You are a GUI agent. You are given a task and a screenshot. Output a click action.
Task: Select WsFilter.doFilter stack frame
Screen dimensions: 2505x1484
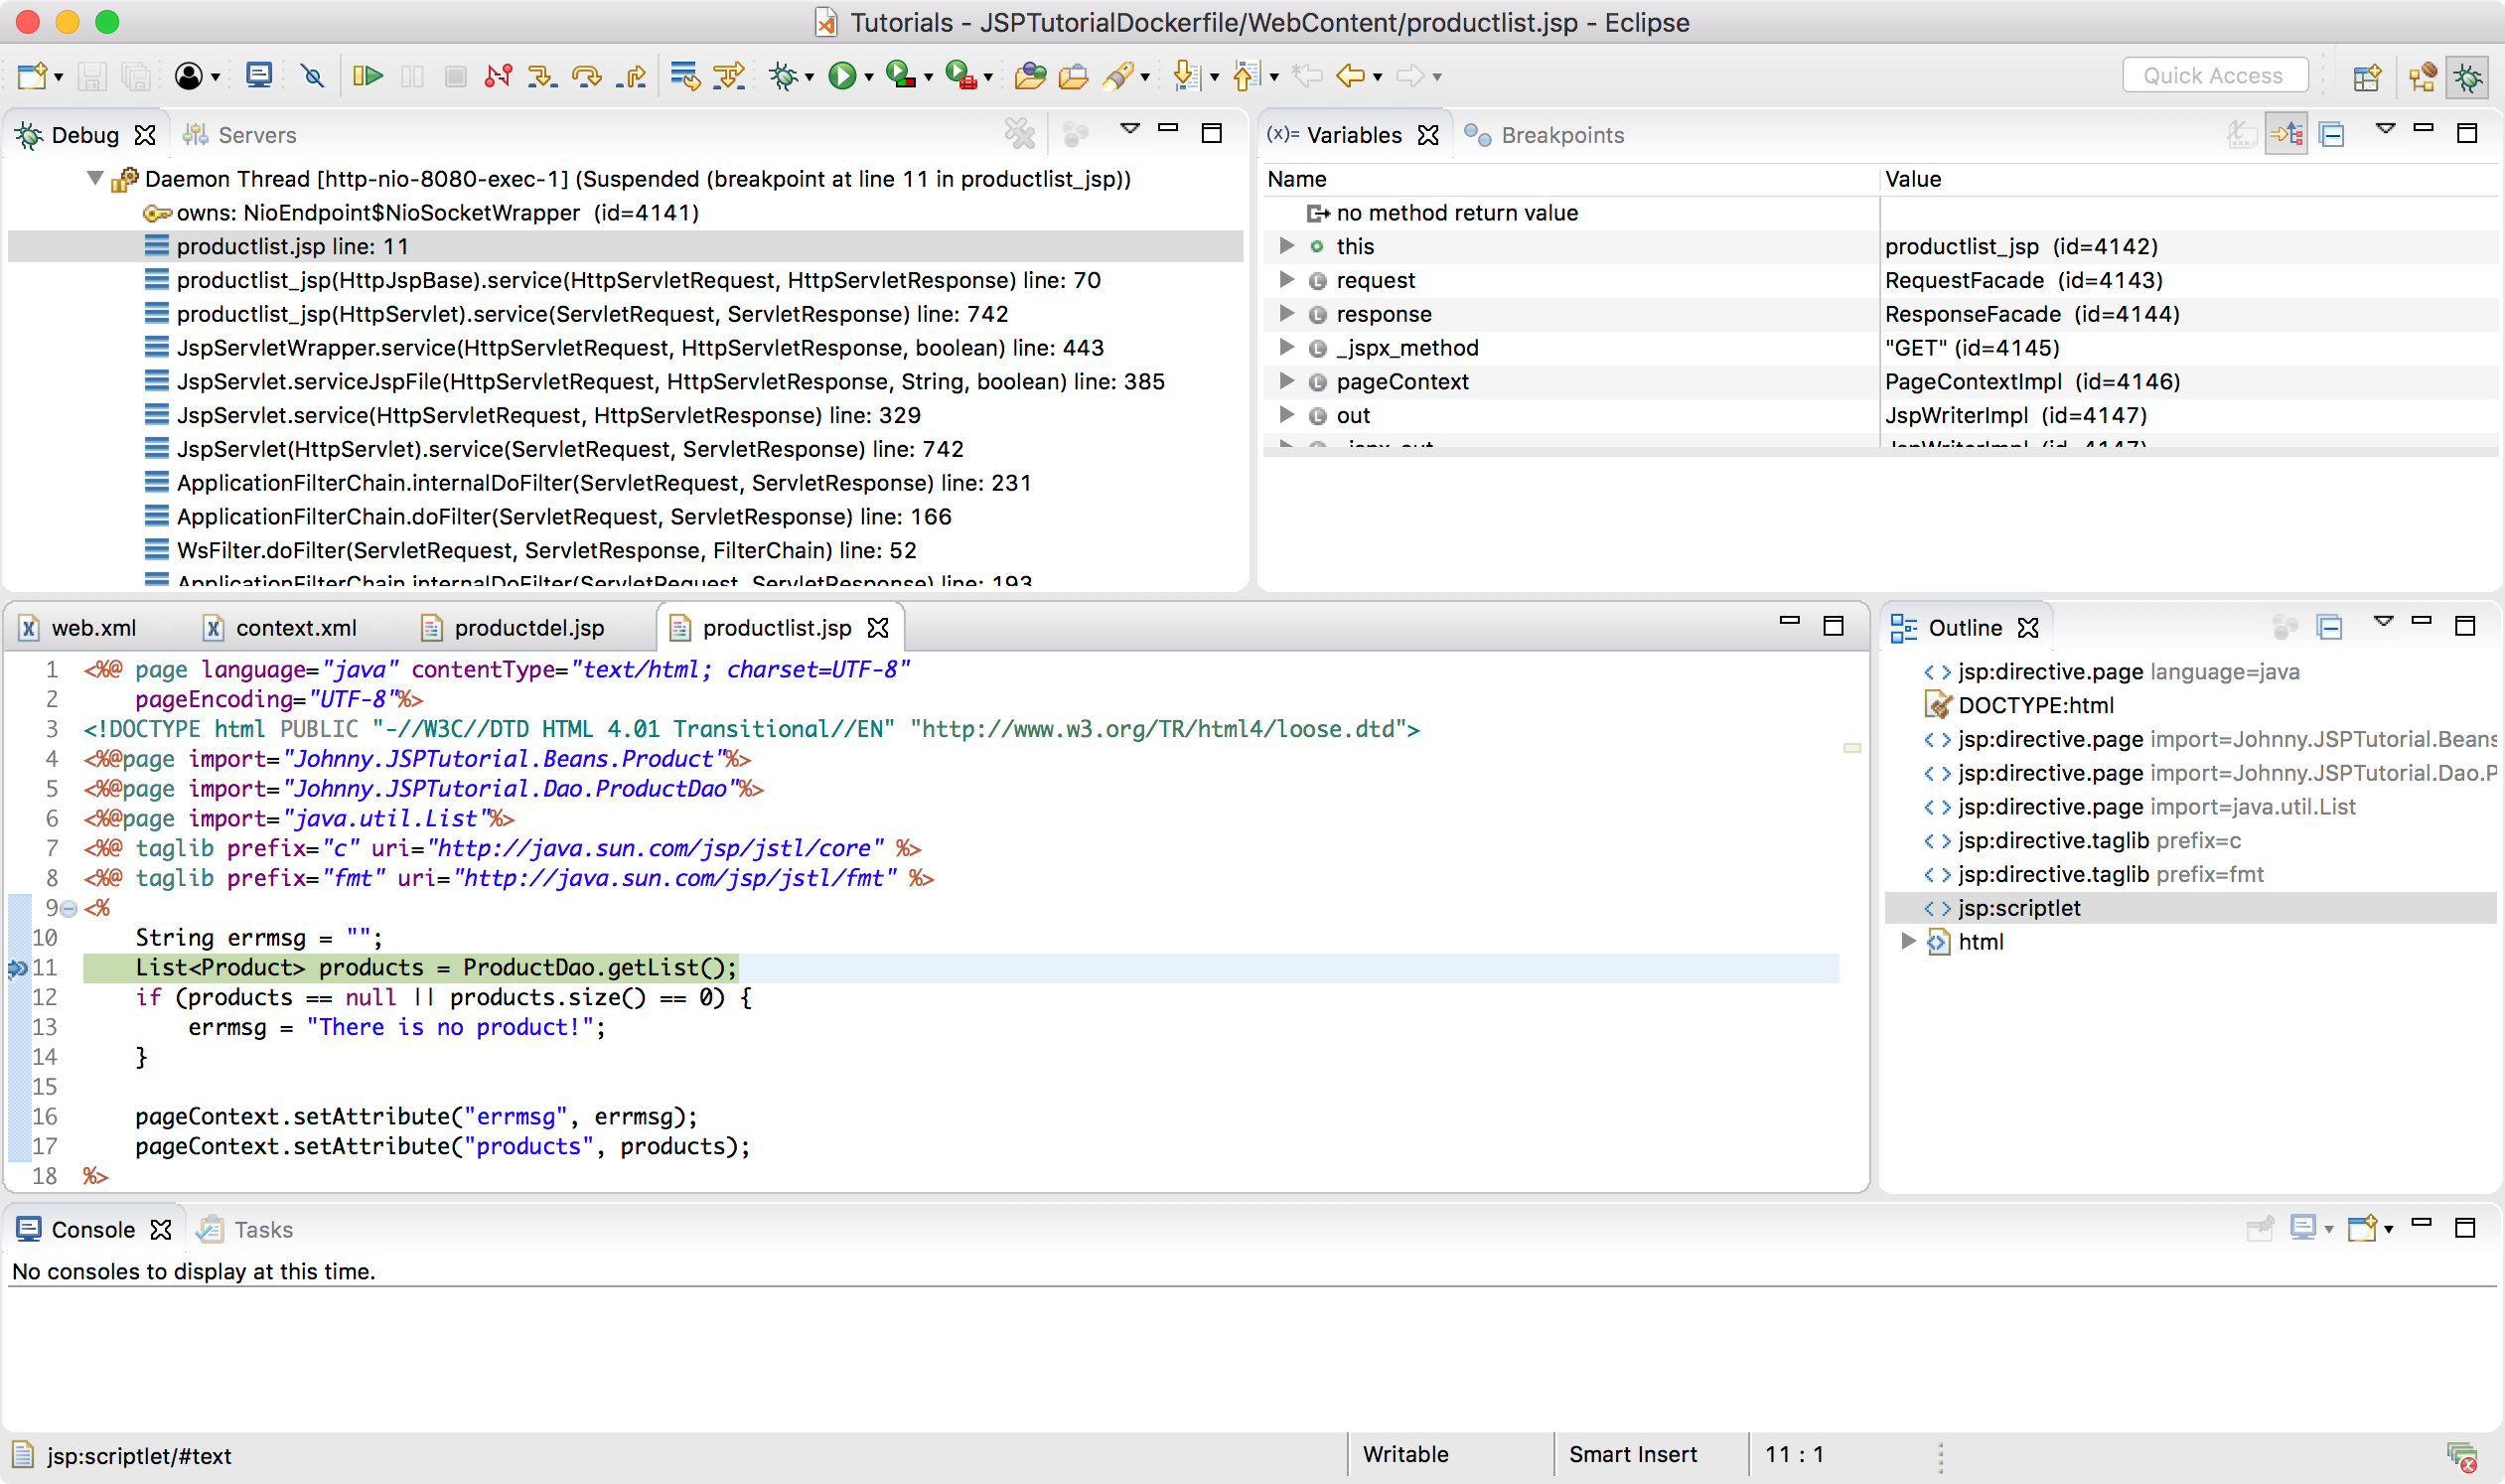click(x=531, y=550)
